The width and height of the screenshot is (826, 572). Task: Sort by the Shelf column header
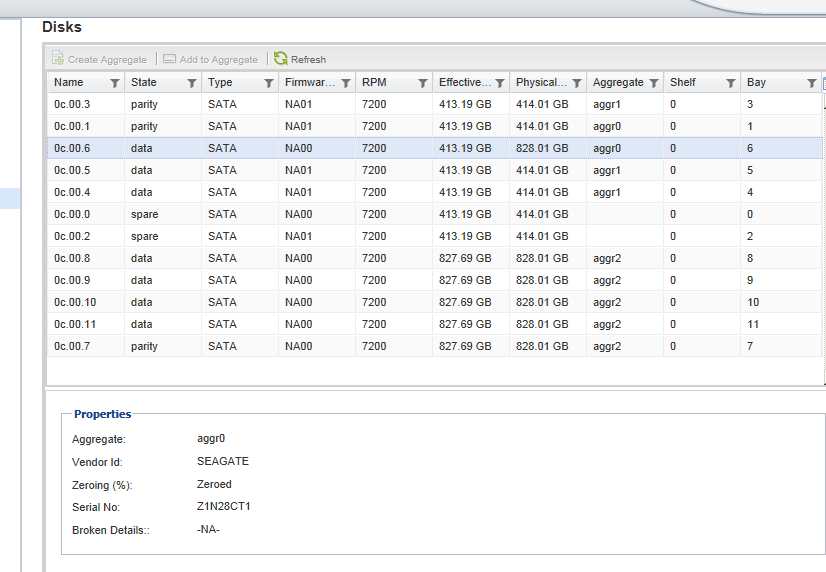[683, 82]
